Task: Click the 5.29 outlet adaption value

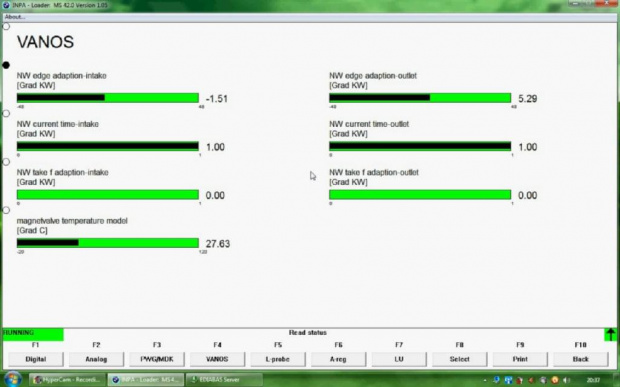Action: tap(527, 98)
